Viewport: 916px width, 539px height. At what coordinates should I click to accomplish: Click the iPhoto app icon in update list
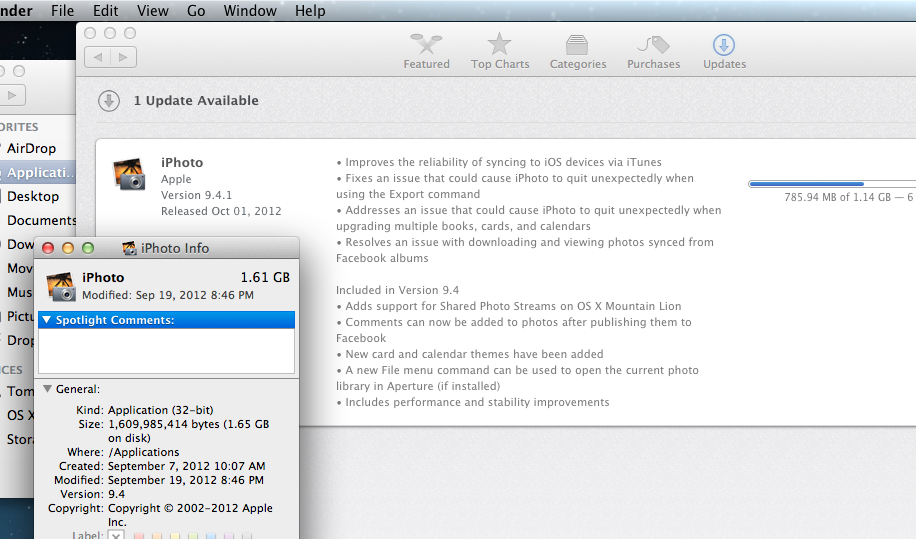(x=129, y=173)
